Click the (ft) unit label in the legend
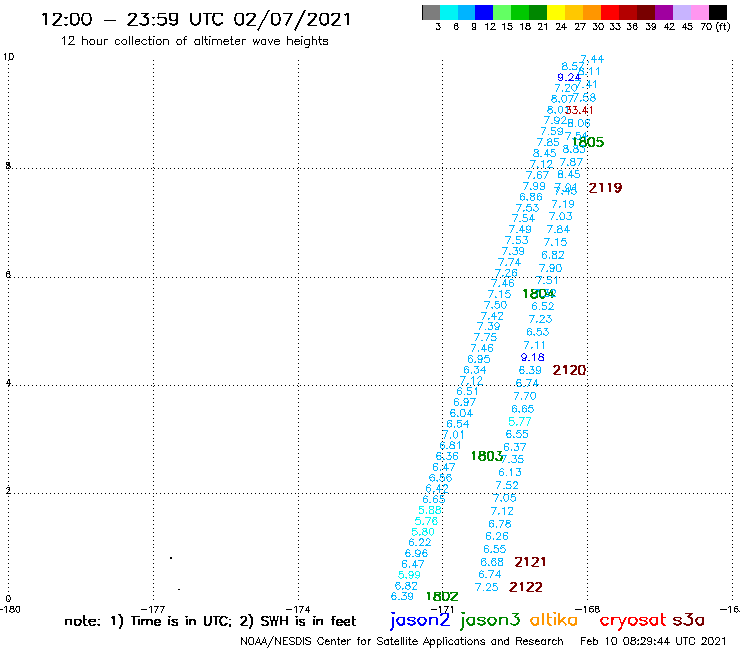The image size is (740, 650). (723, 27)
